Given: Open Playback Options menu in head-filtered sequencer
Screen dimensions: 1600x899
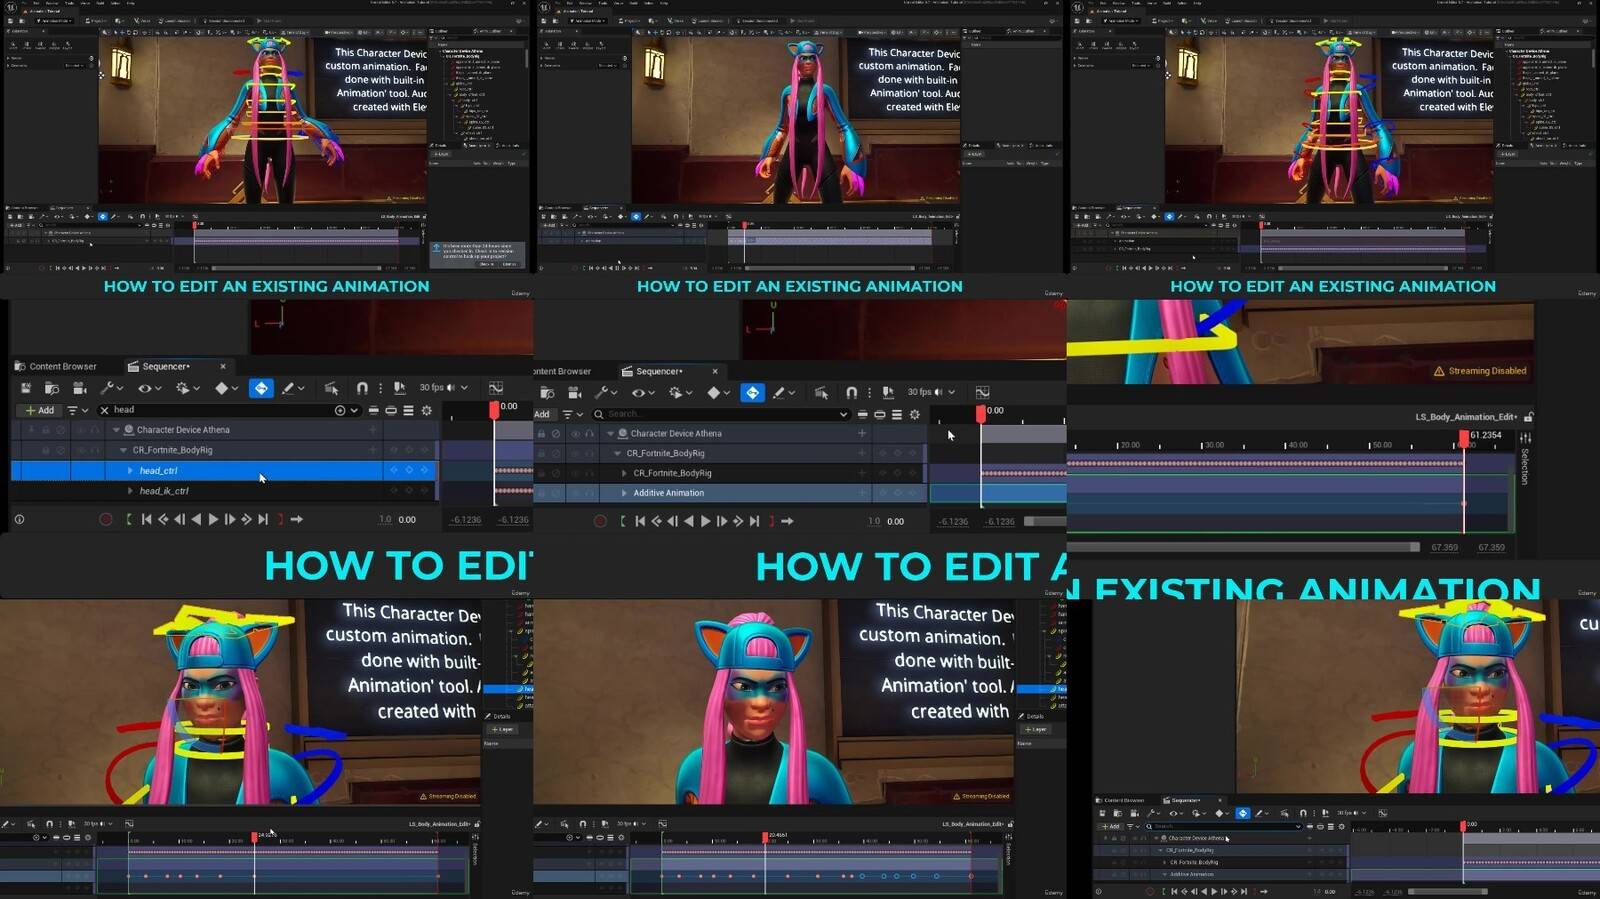Looking at the screenshot, I should pos(187,388).
